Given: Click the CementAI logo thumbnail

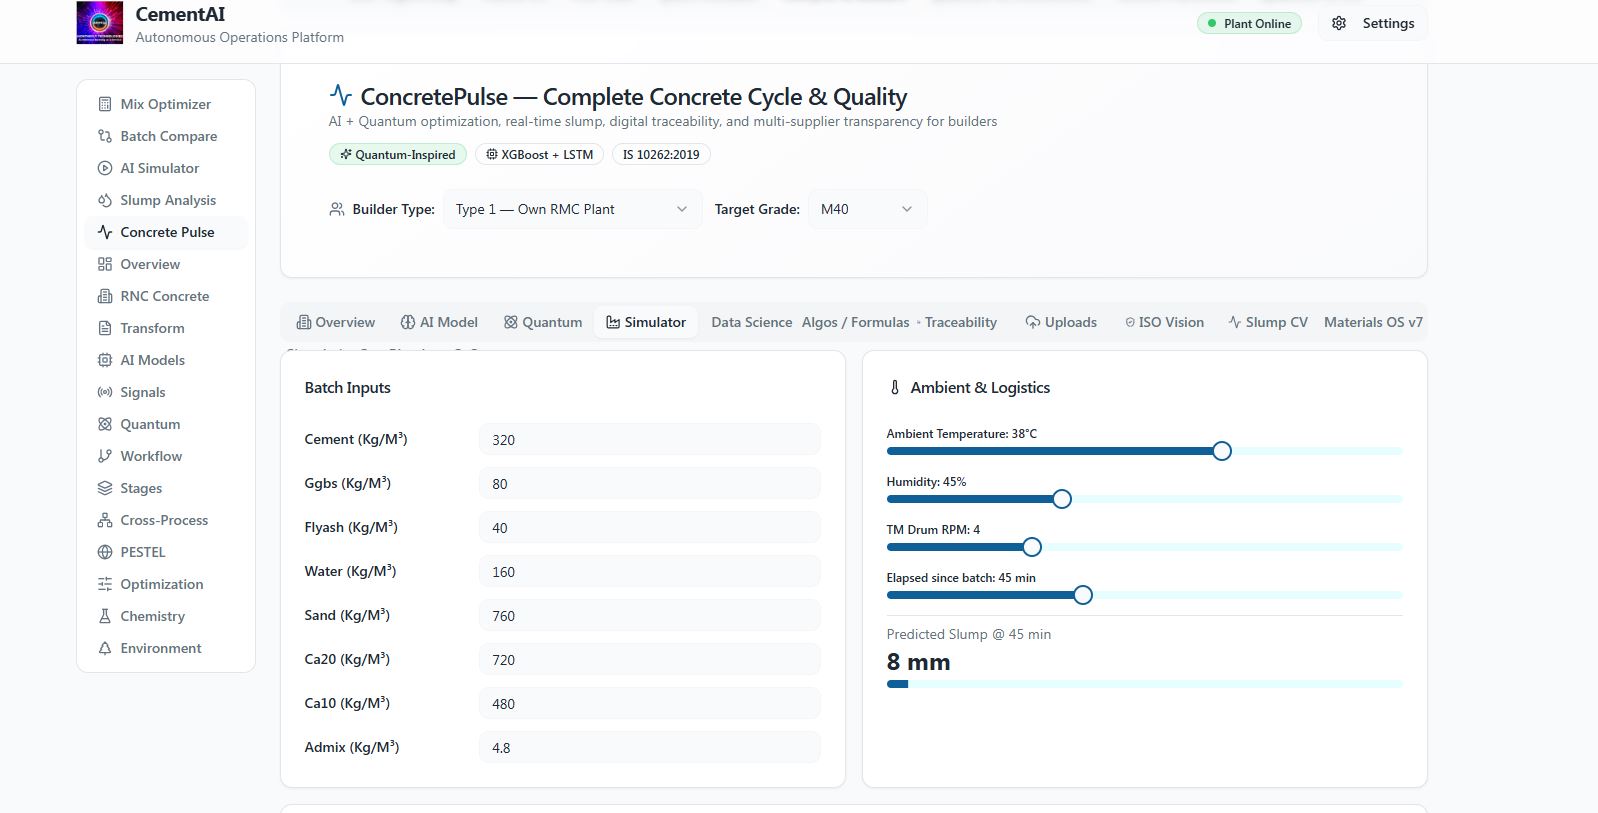Looking at the screenshot, I should (100, 23).
